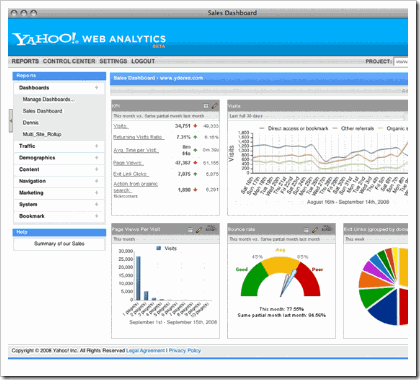
Task: Open the Settings menu
Action: (113, 61)
